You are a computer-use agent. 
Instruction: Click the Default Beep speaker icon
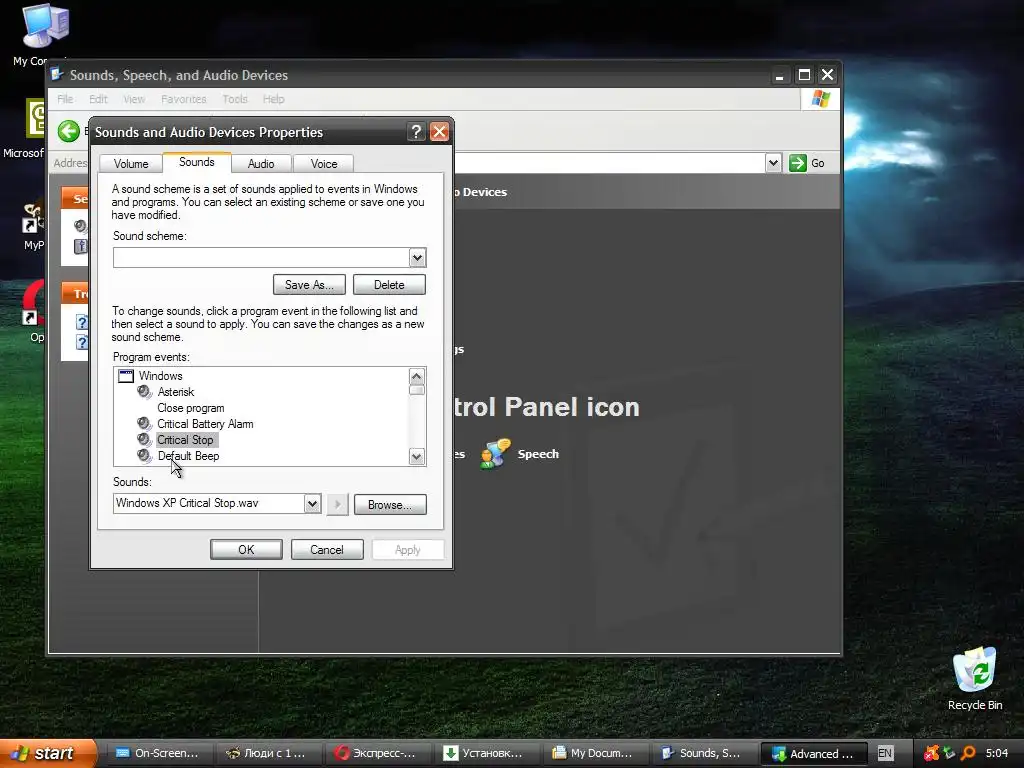(x=144, y=456)
